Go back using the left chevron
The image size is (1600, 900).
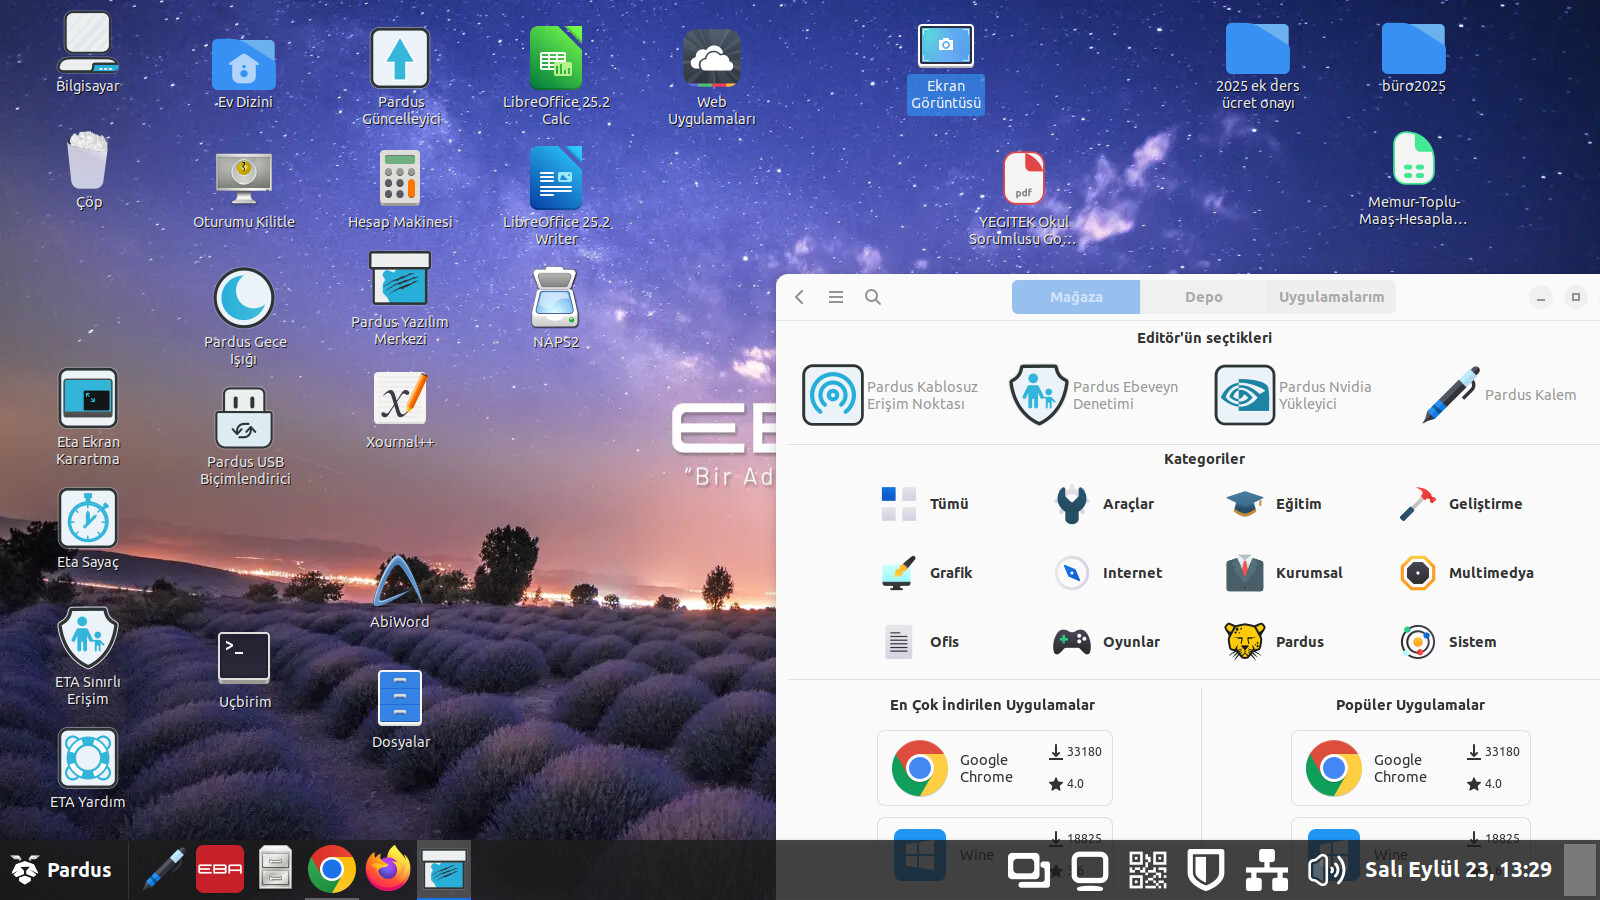click(x=800, y=297)
